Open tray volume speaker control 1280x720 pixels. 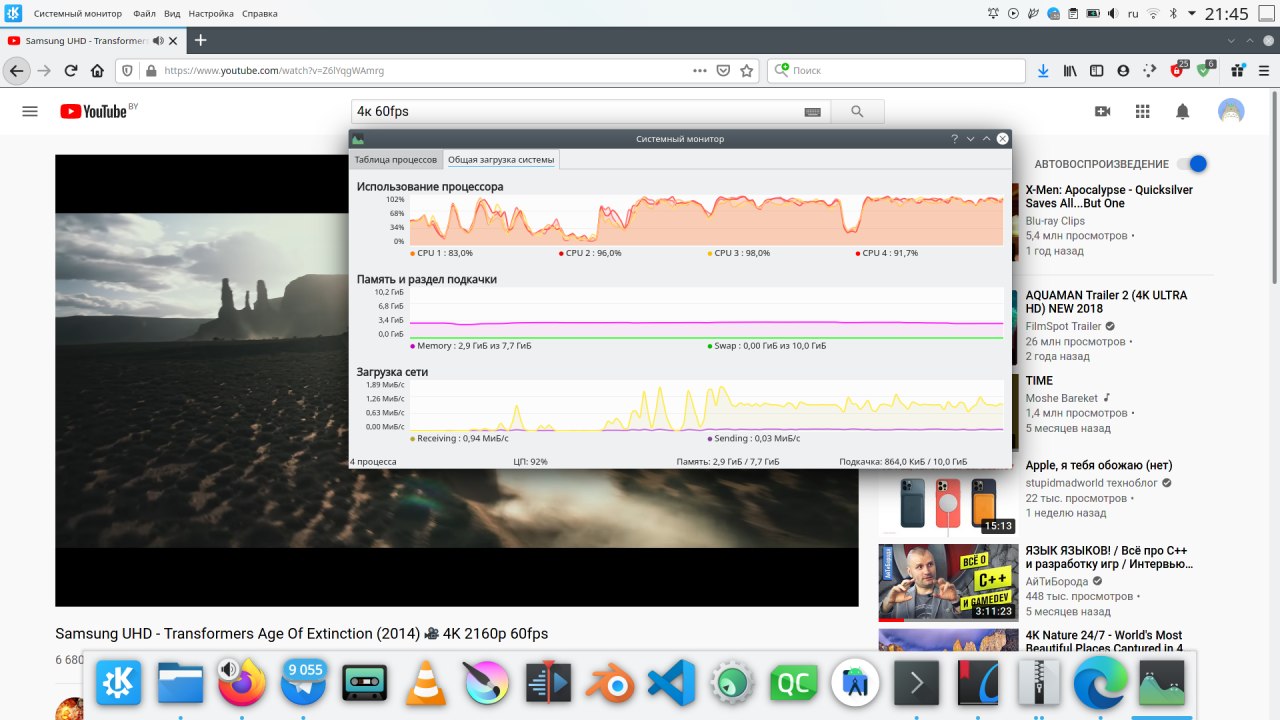1112,14
